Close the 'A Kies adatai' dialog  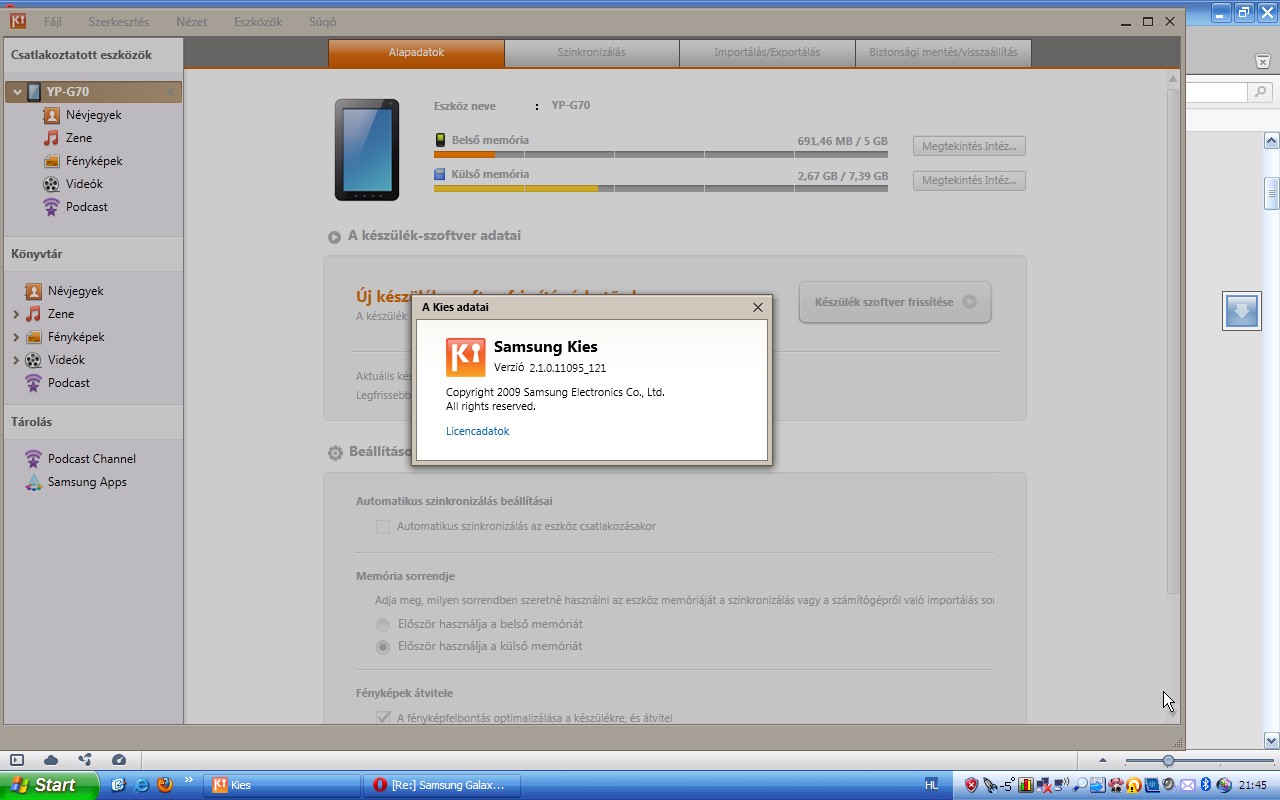pos(758,307)
